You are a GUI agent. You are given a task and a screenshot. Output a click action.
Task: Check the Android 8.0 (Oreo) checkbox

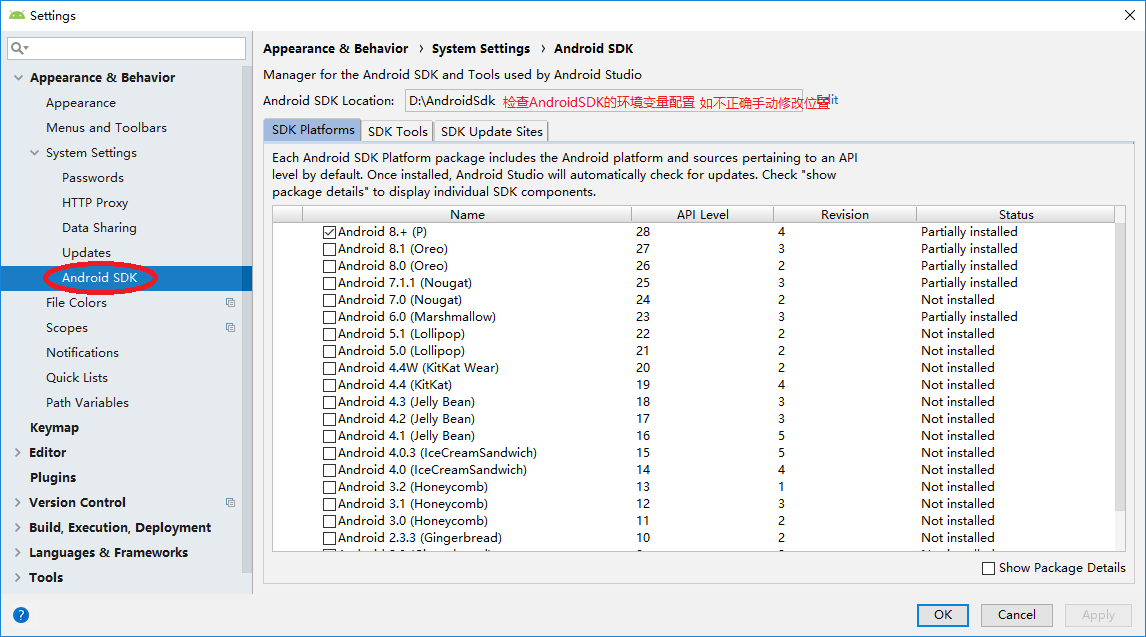[x=330, y=267]
